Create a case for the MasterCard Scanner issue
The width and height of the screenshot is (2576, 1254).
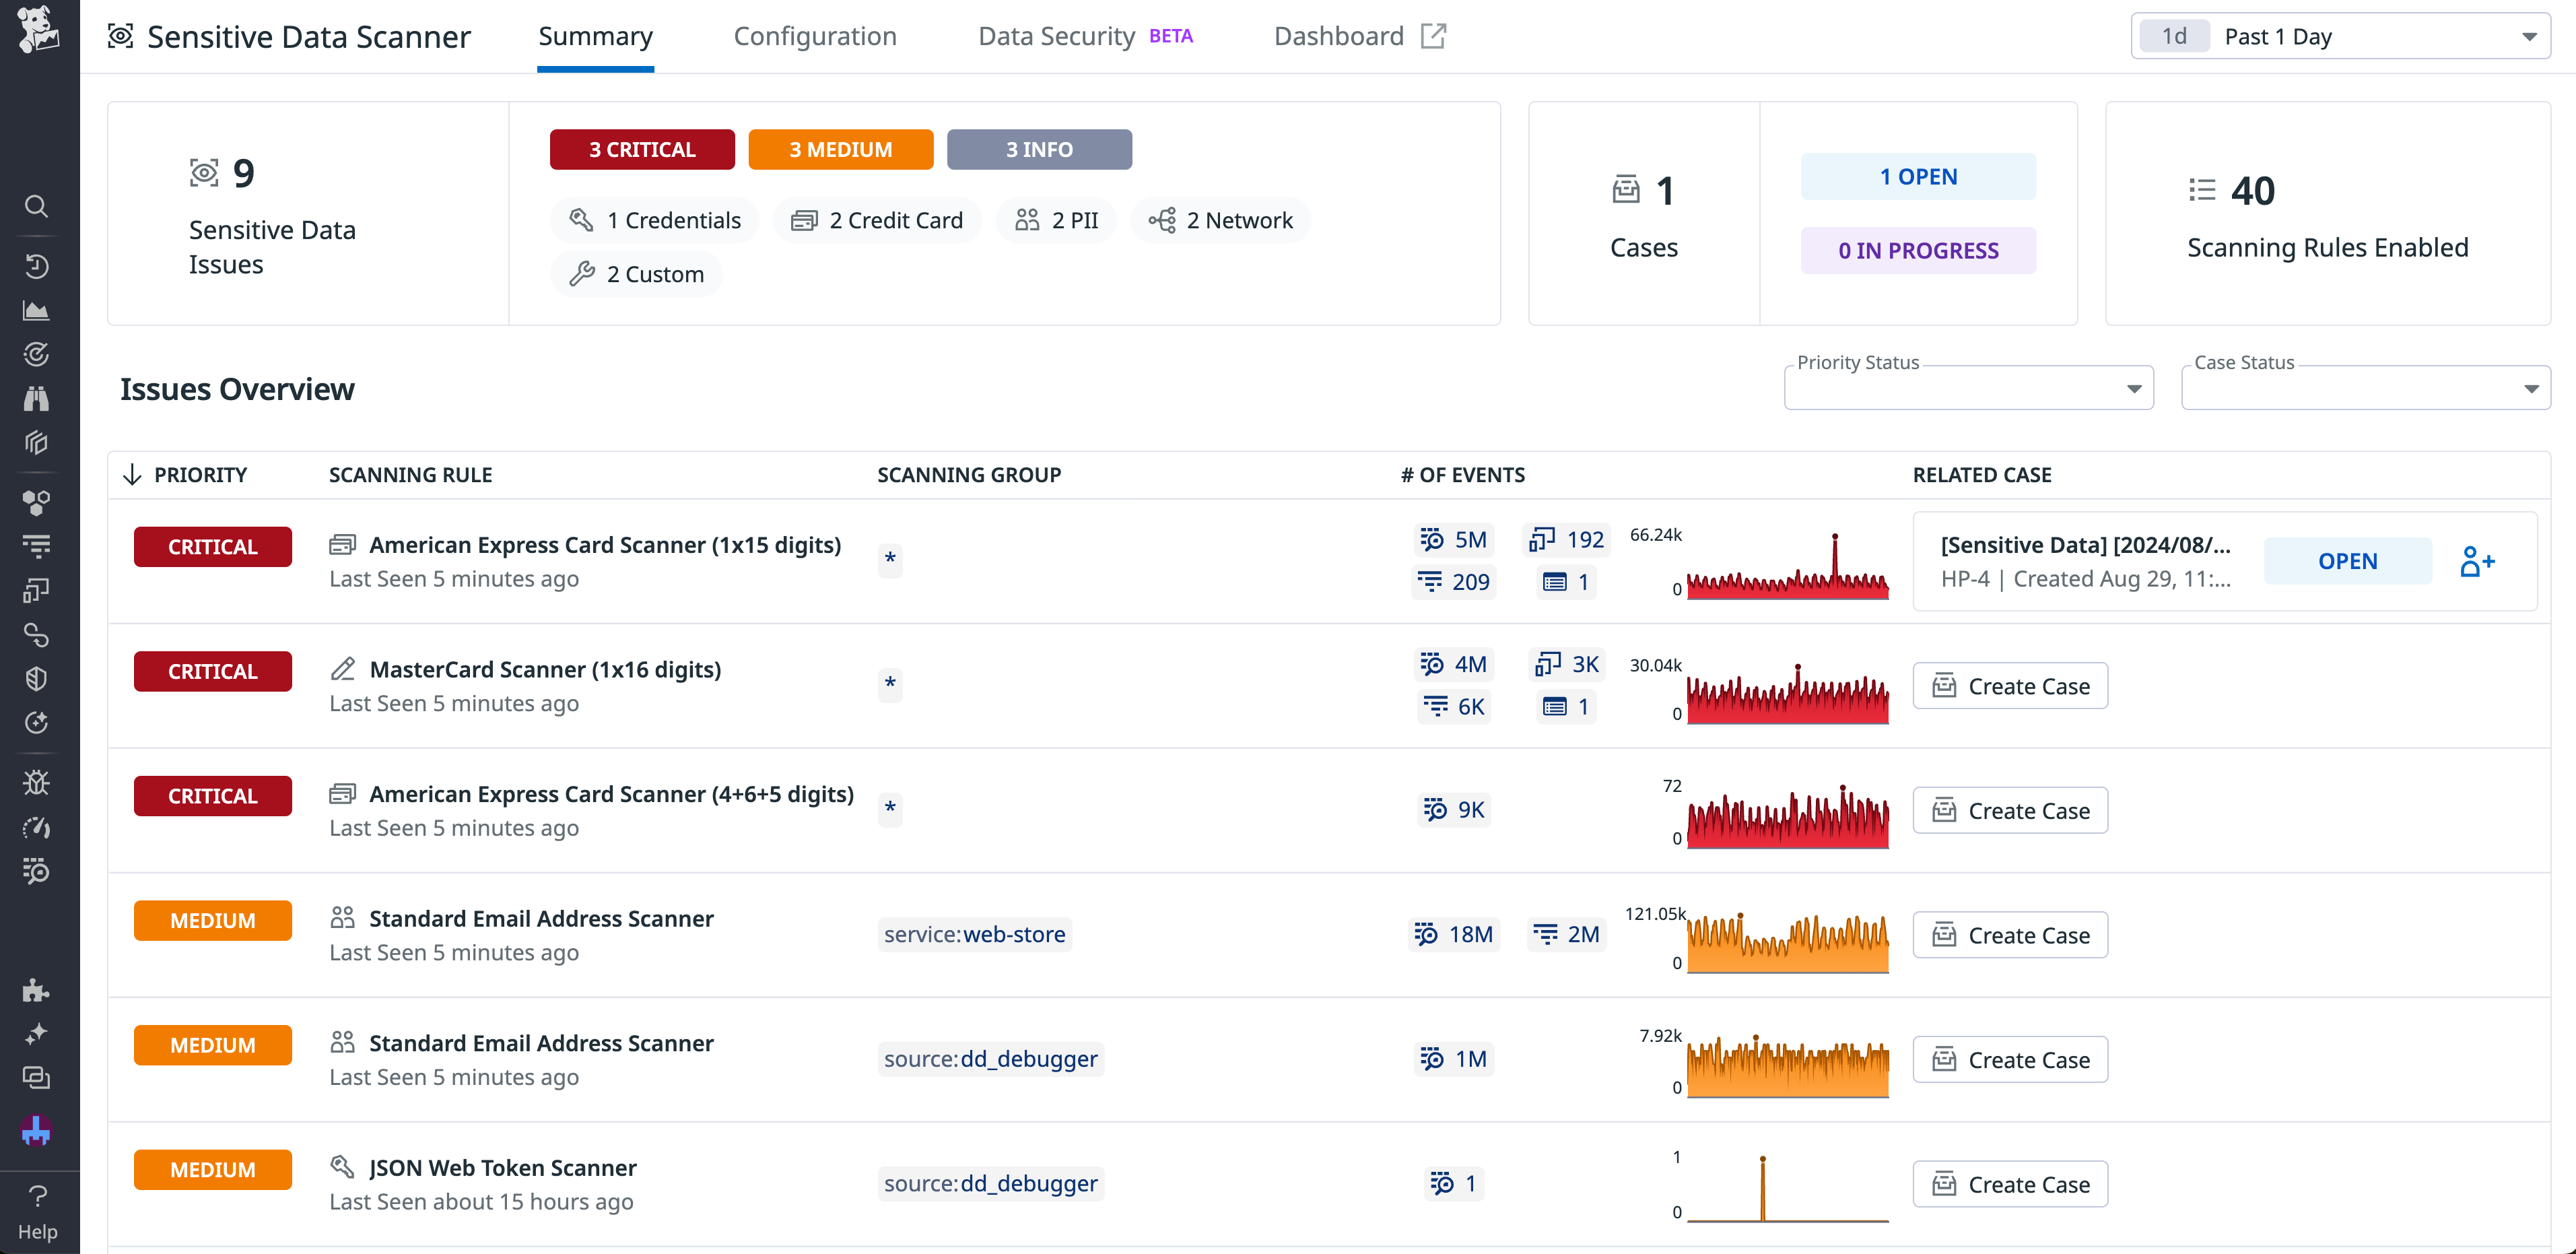tap(2010, 686)
